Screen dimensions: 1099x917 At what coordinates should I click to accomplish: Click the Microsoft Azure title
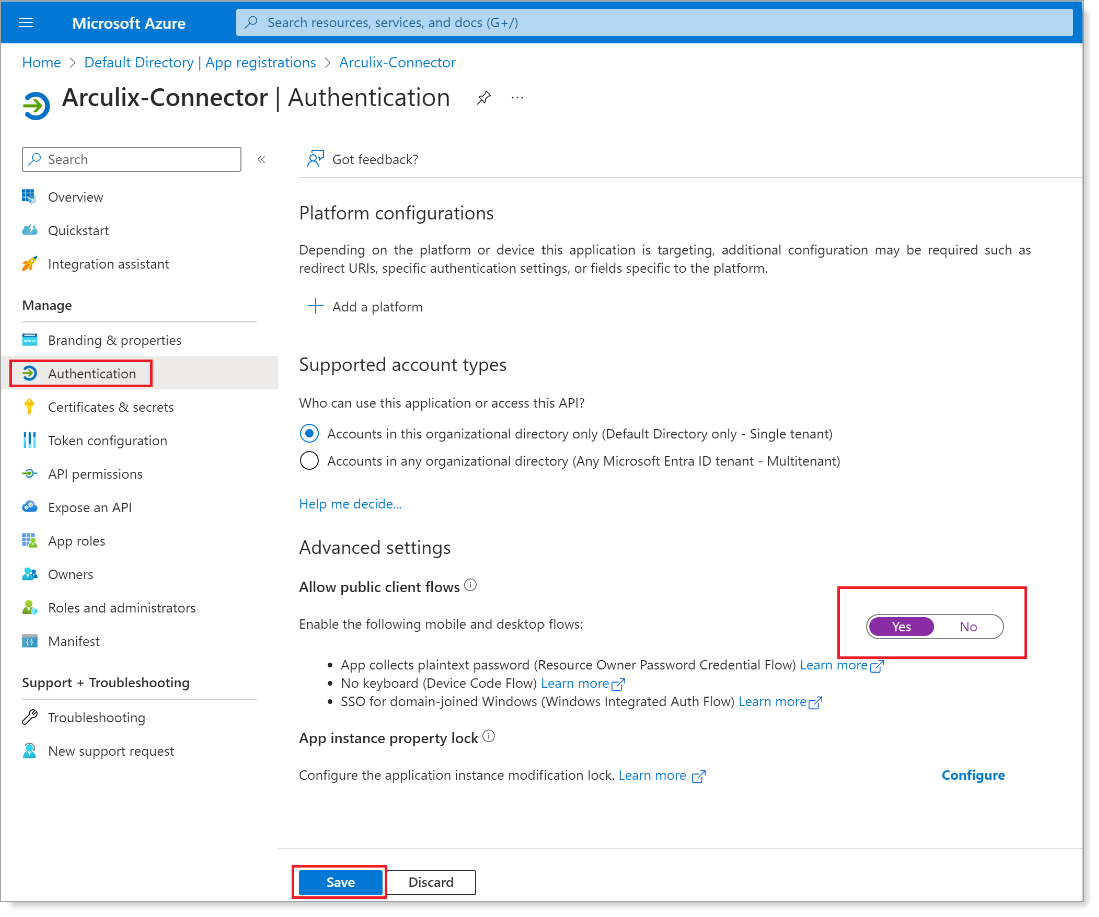pos(129,23)
